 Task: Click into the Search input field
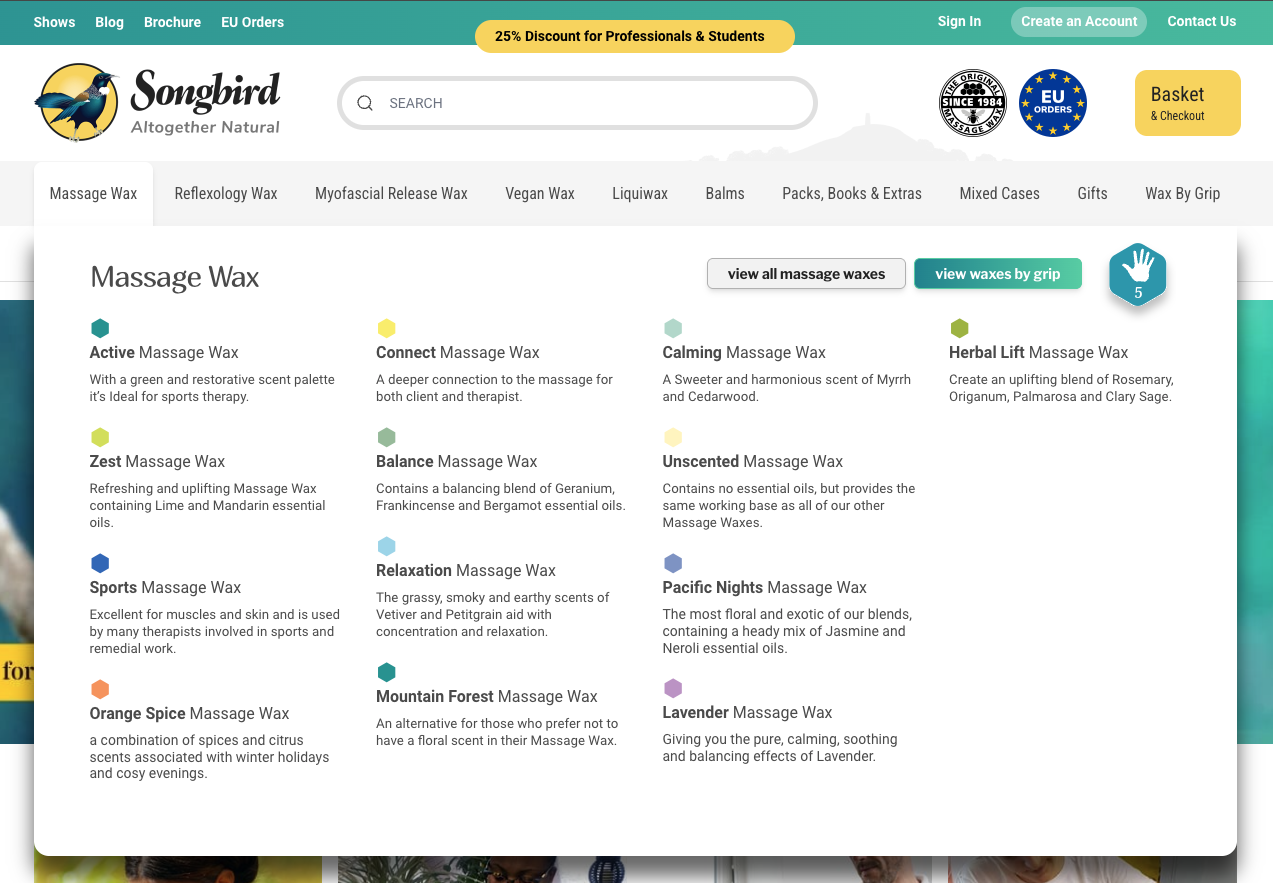590,103
